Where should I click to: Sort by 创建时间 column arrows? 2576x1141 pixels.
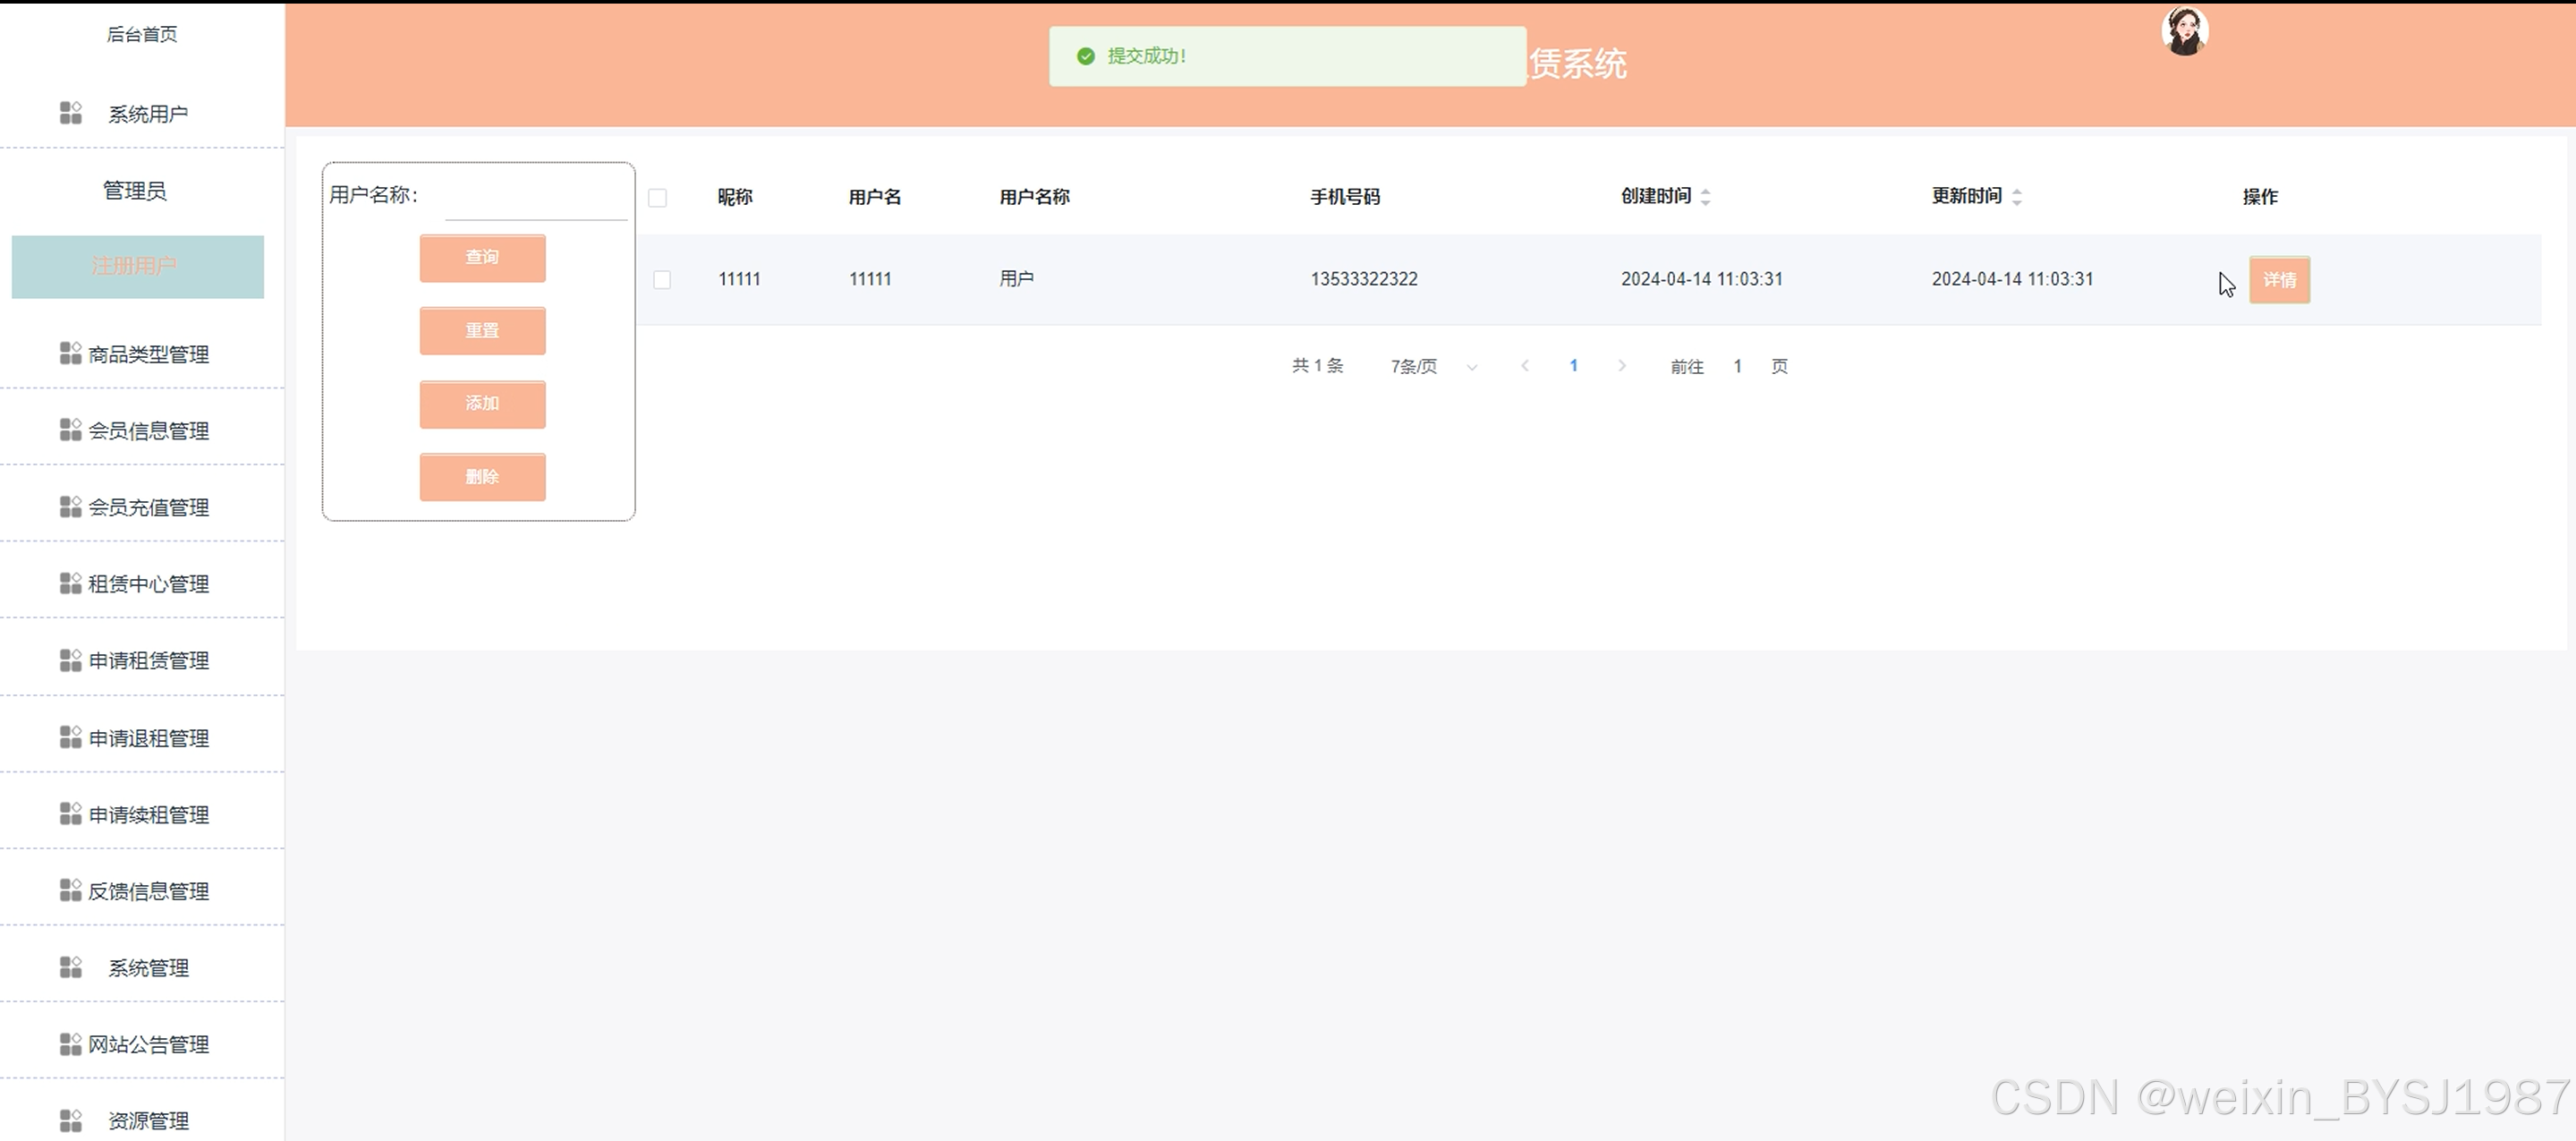pyautogui.click(x=1705, y=197)
